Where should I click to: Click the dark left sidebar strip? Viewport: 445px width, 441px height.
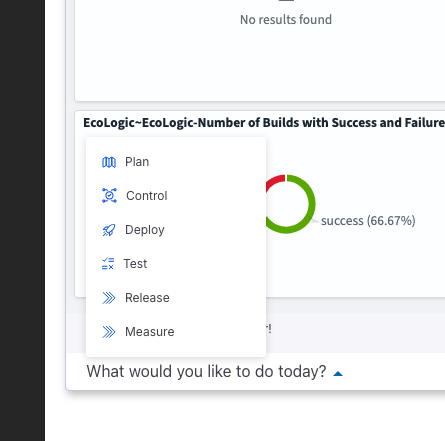pos(22,220)
